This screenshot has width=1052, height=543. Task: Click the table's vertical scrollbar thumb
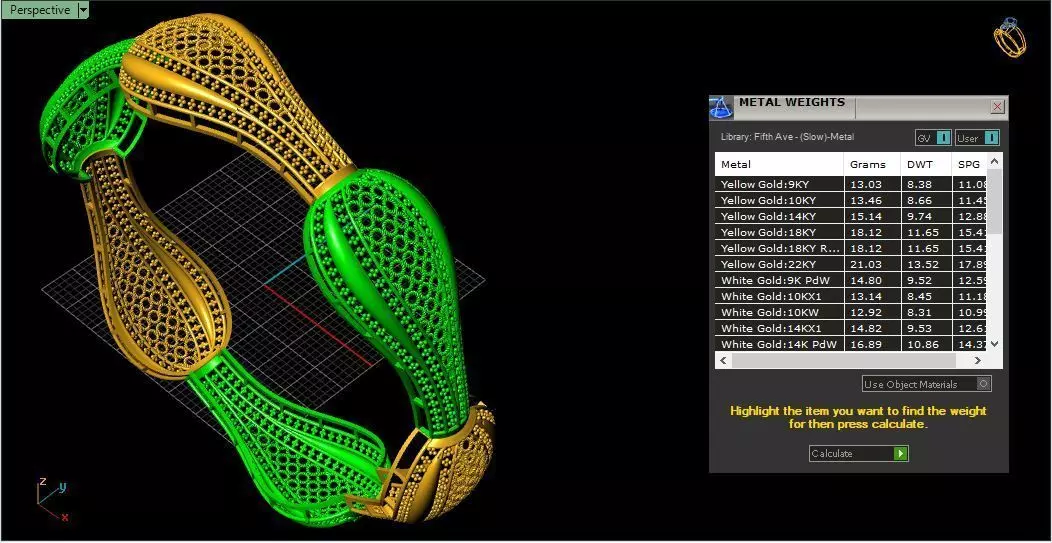point(994,201)
